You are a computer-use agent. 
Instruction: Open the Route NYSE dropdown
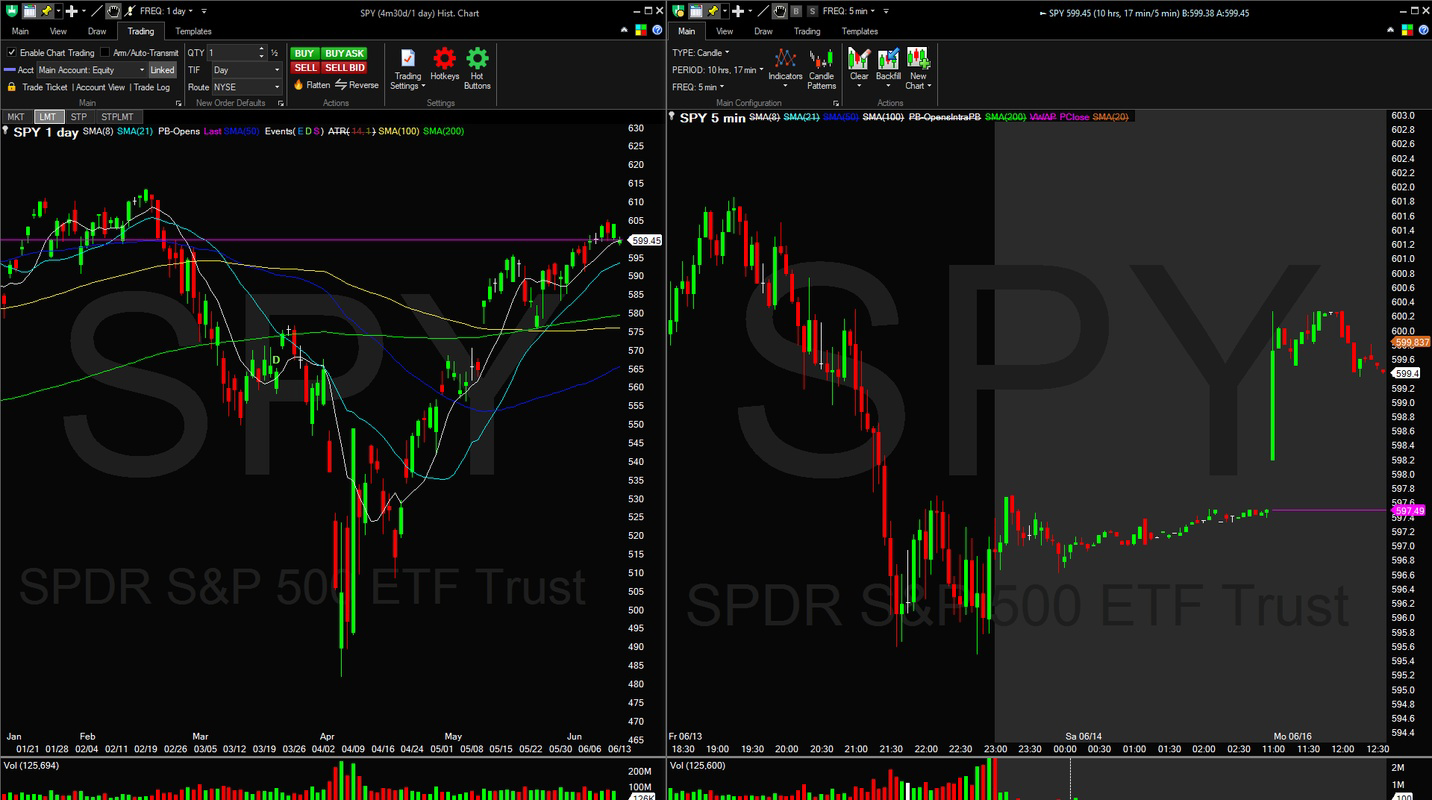[x=247, y=87]
